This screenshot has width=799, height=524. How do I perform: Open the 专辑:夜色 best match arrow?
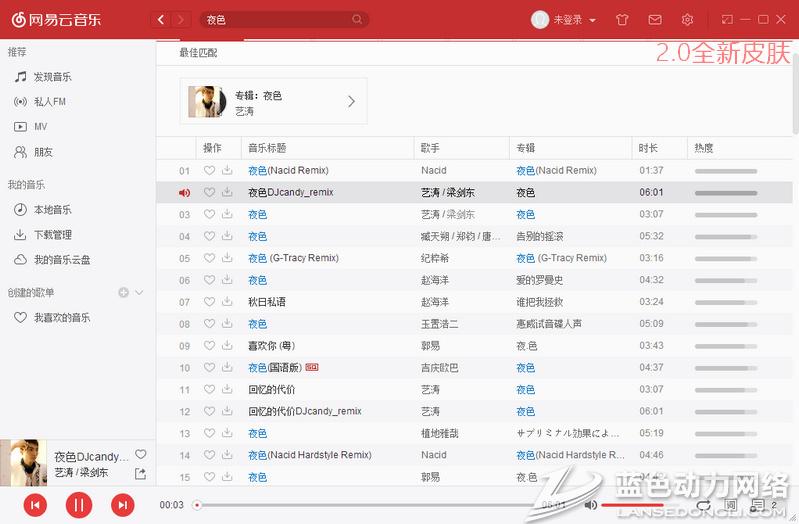(x=351, y=101)
